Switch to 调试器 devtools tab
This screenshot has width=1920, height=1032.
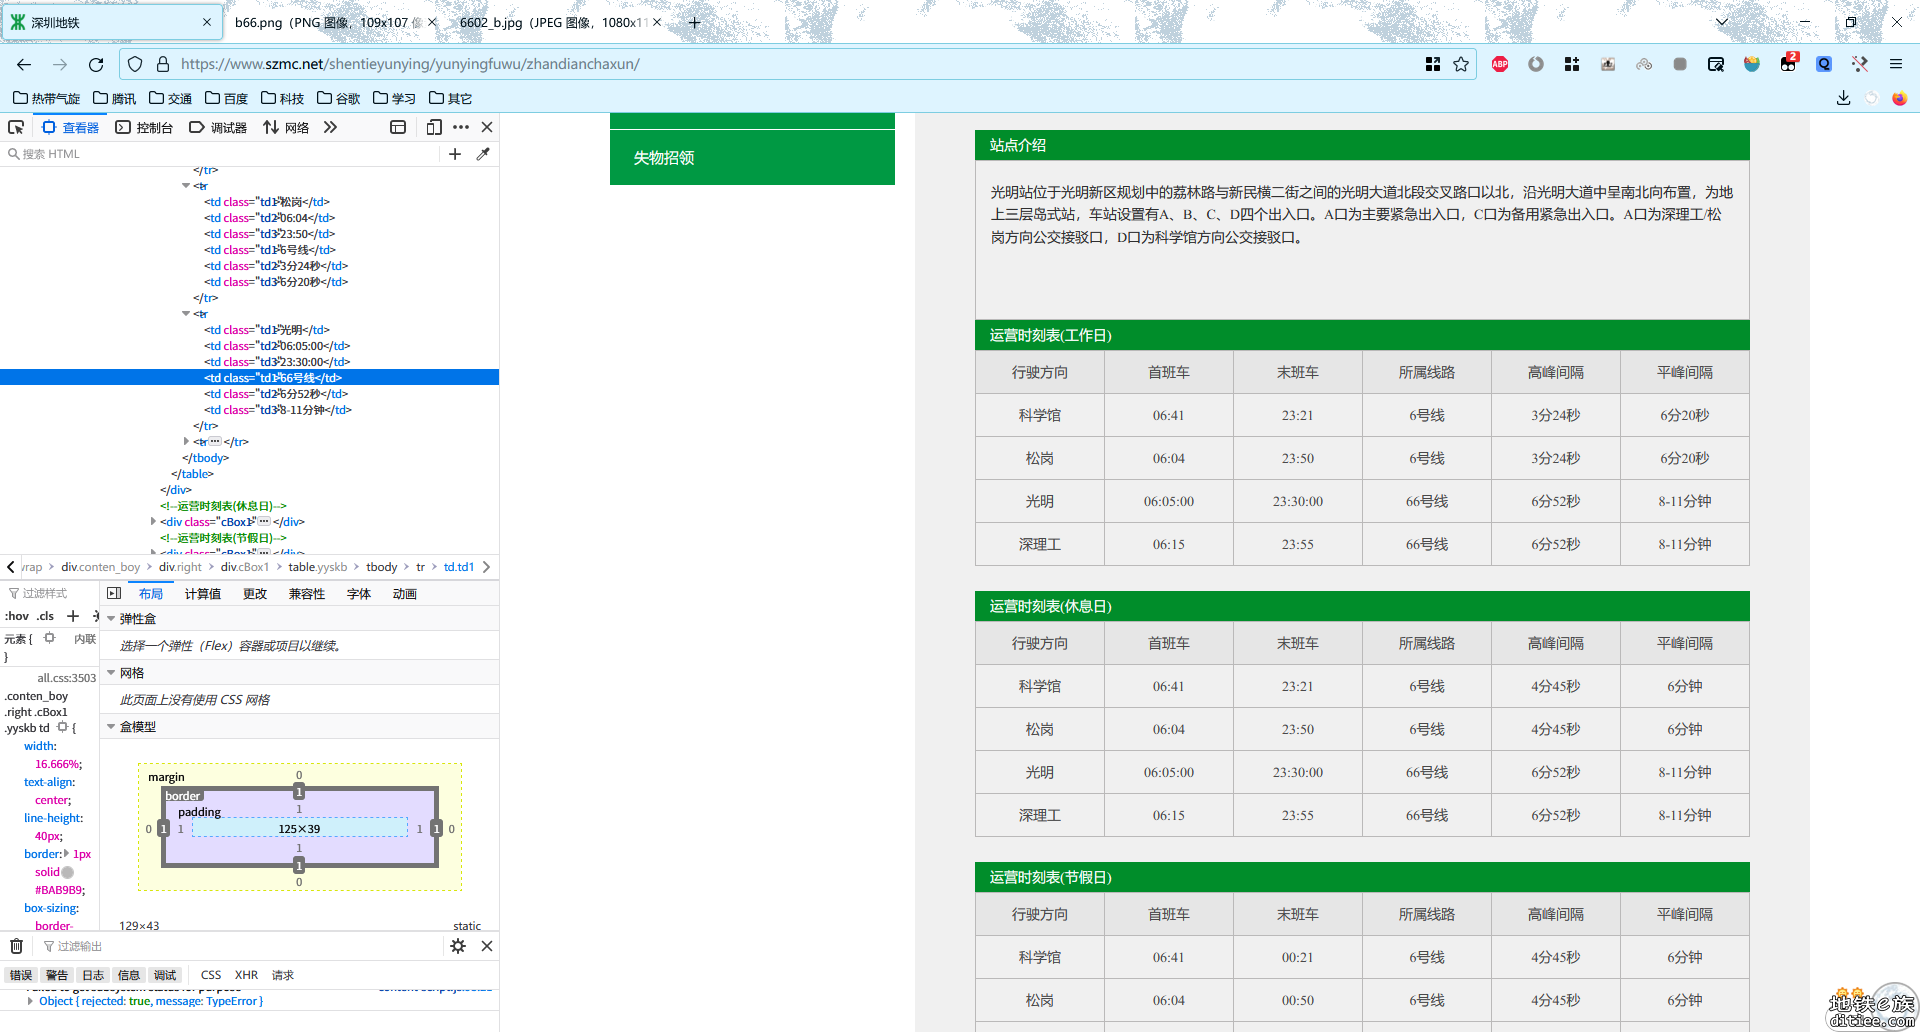[x=218, y=127]
